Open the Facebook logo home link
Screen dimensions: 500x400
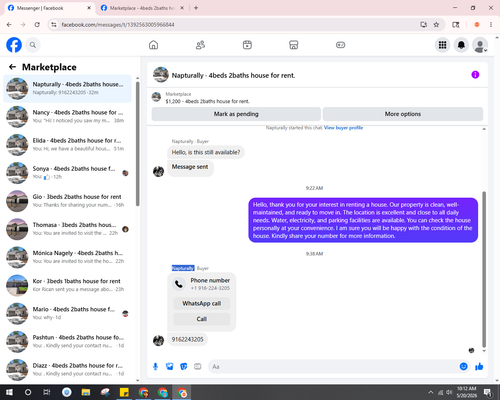pos(14,45)
